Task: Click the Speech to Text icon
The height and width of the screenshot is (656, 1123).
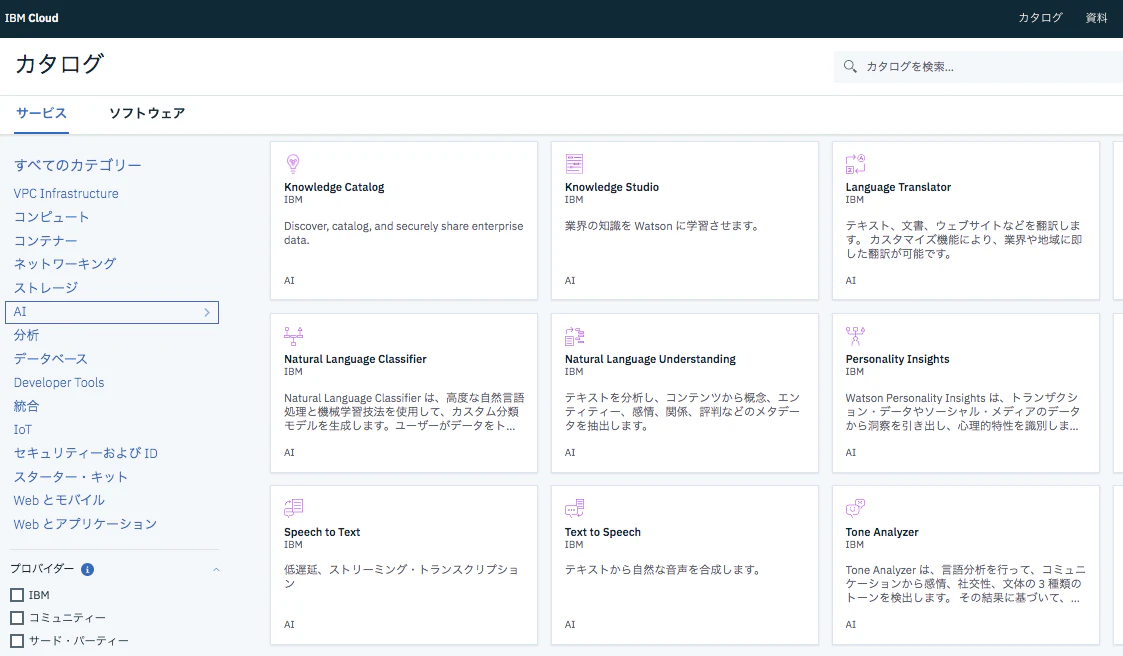Action: (x=294, y=508)
